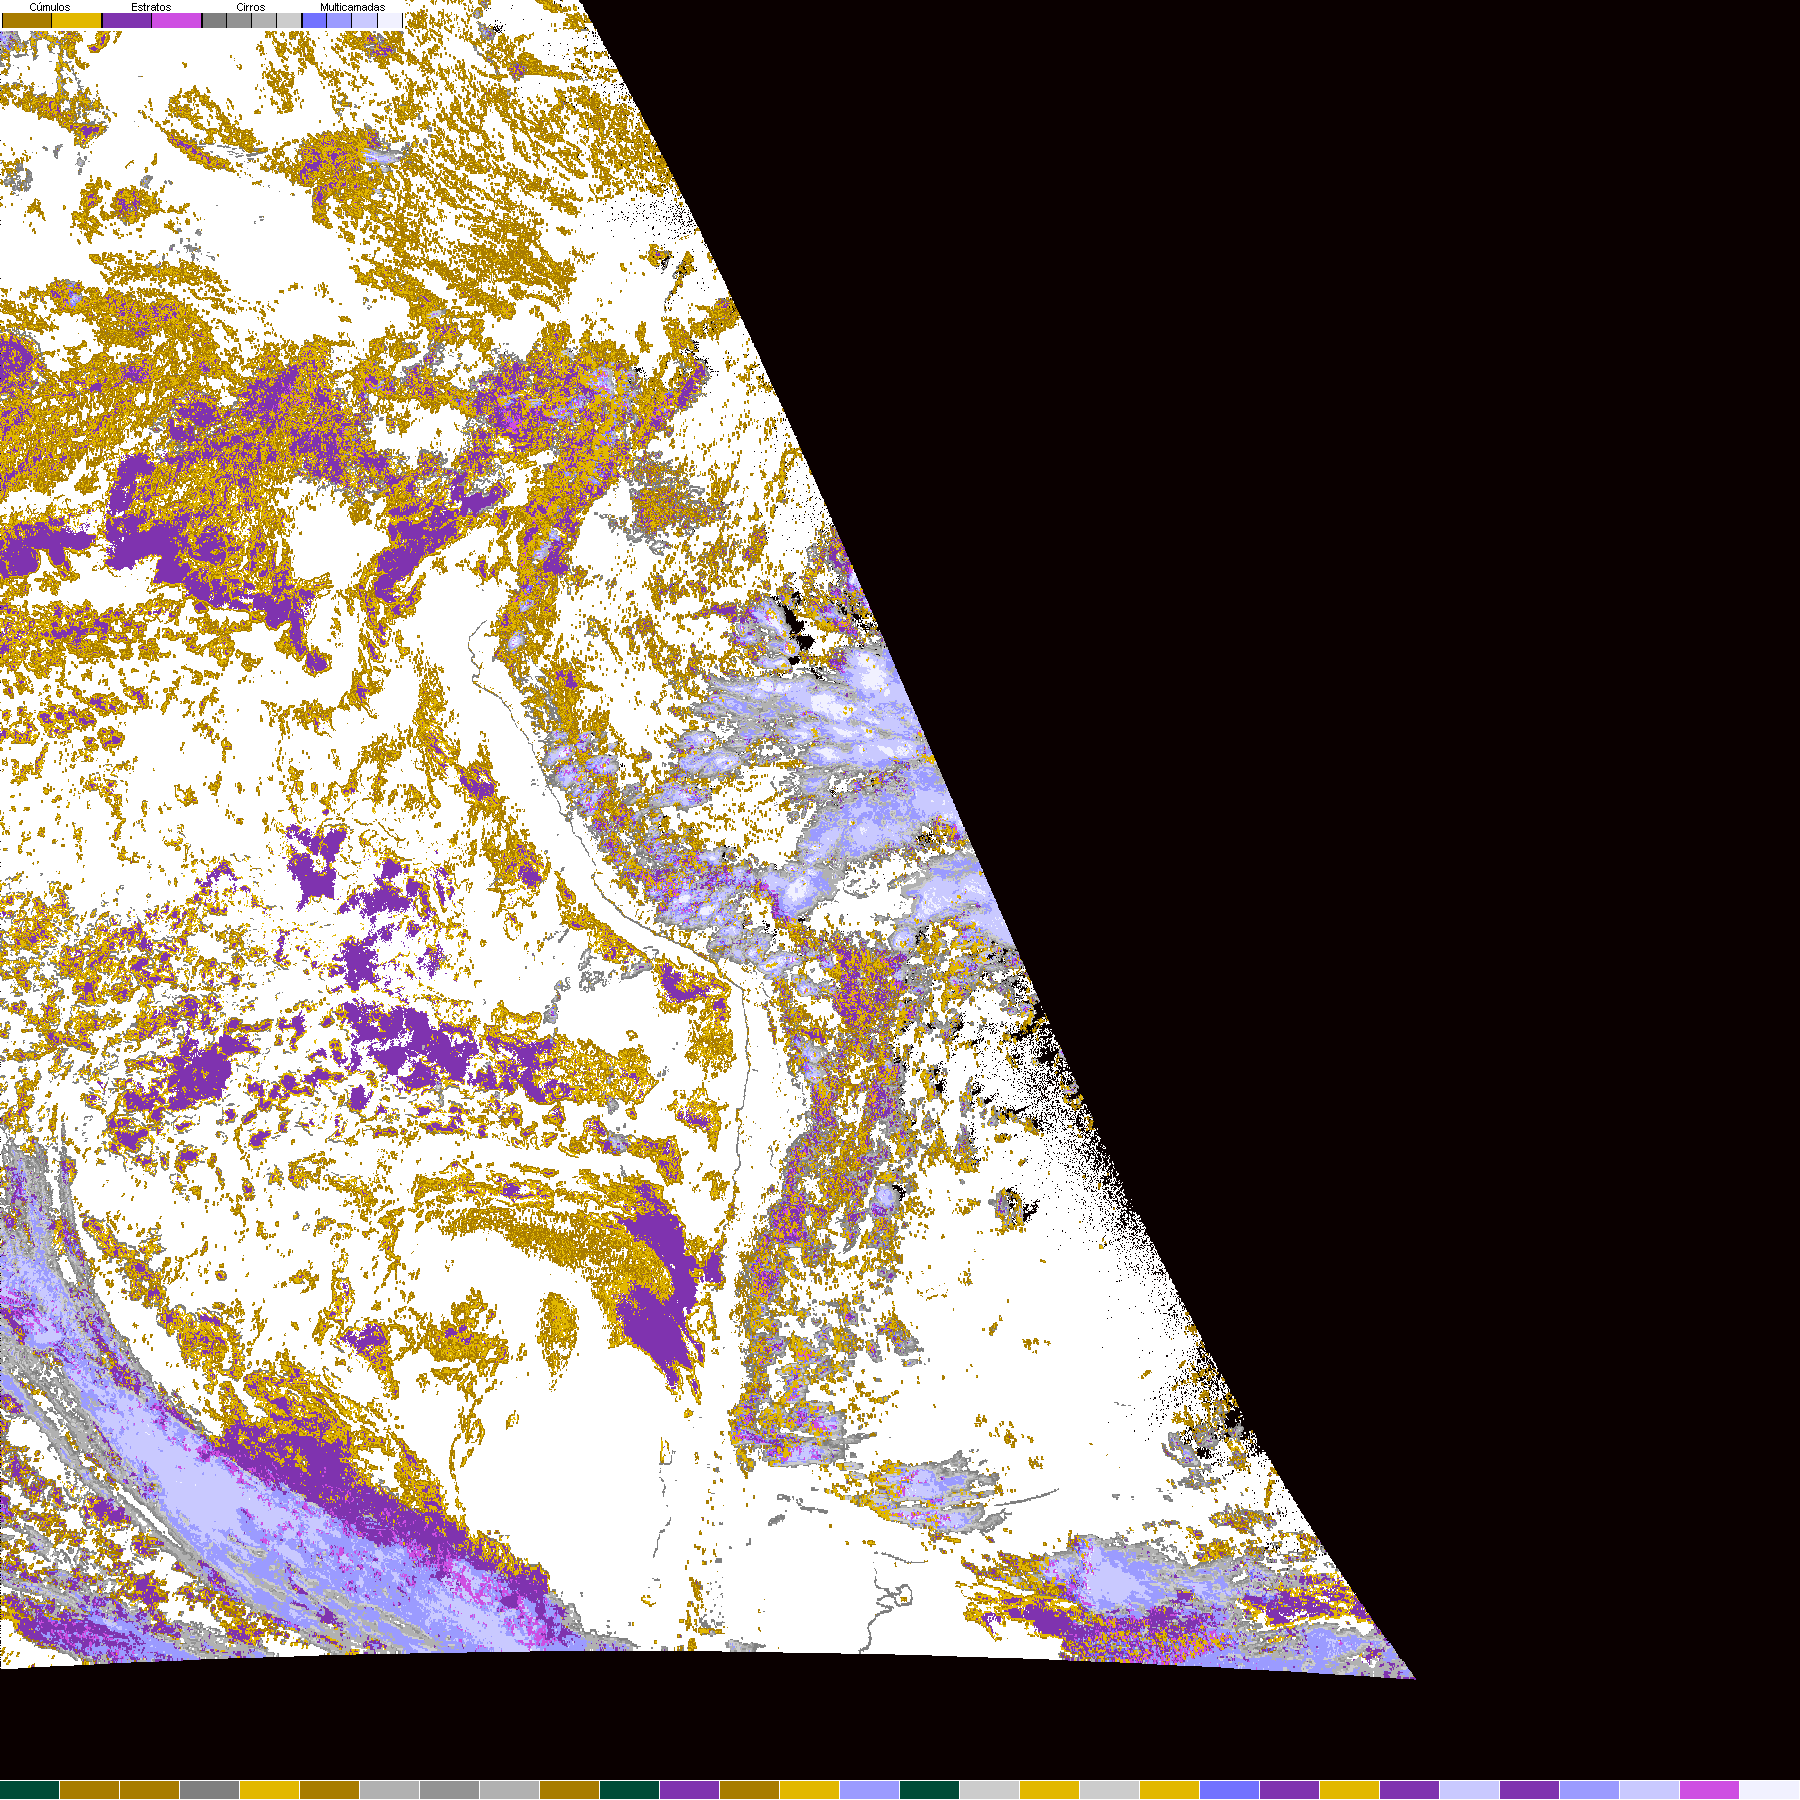Viewport: 1800px width, 1800px height.
Task: Choose the near-white Multicamadas legend swatch
Action: coord(390,20)
